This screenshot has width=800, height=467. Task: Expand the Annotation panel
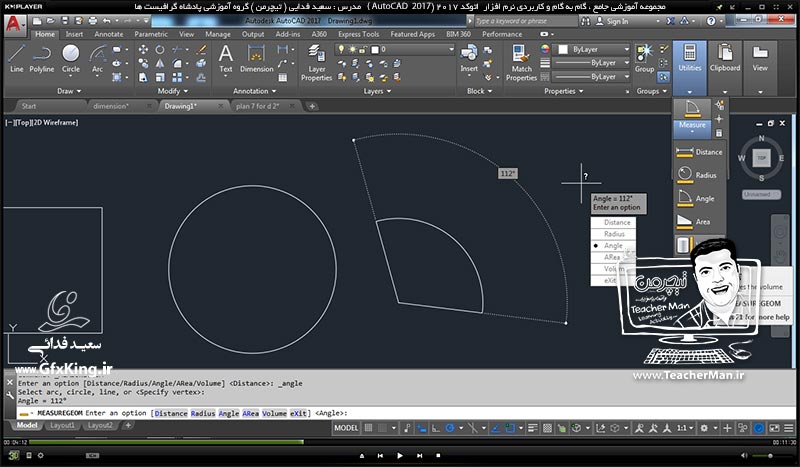point(254,91)
